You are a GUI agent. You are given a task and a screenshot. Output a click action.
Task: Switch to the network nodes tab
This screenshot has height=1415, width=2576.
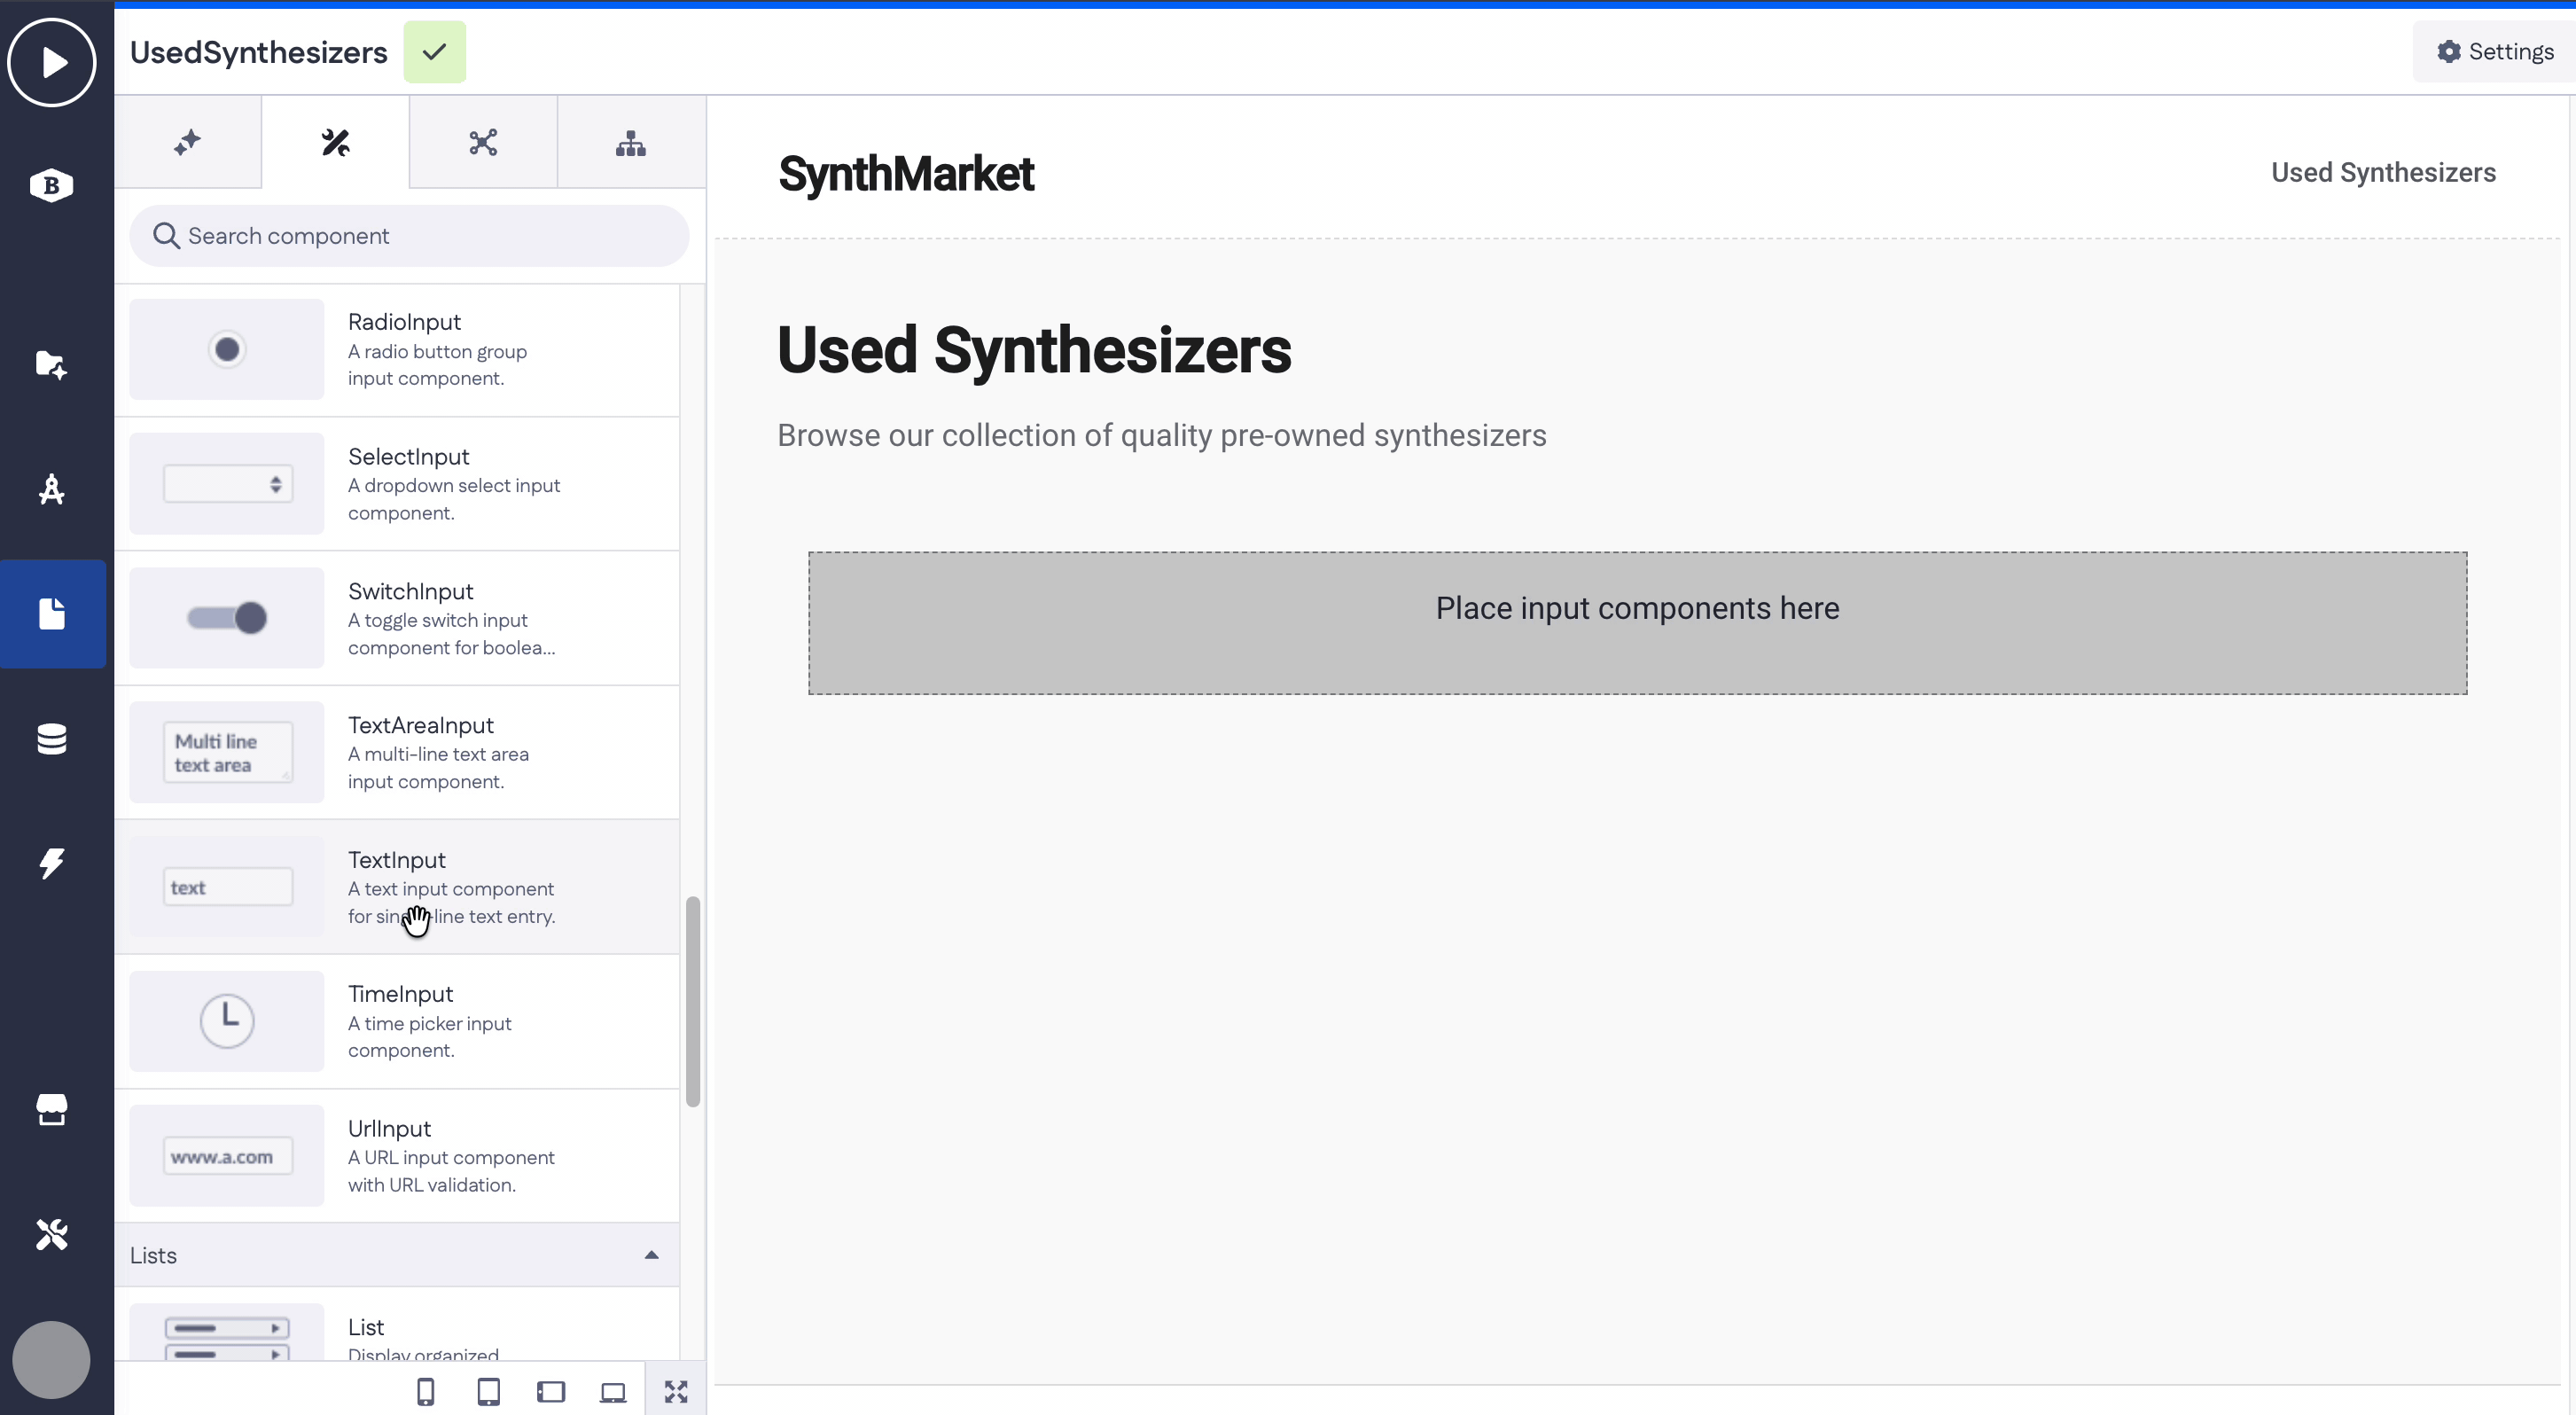tap(483, 143)
